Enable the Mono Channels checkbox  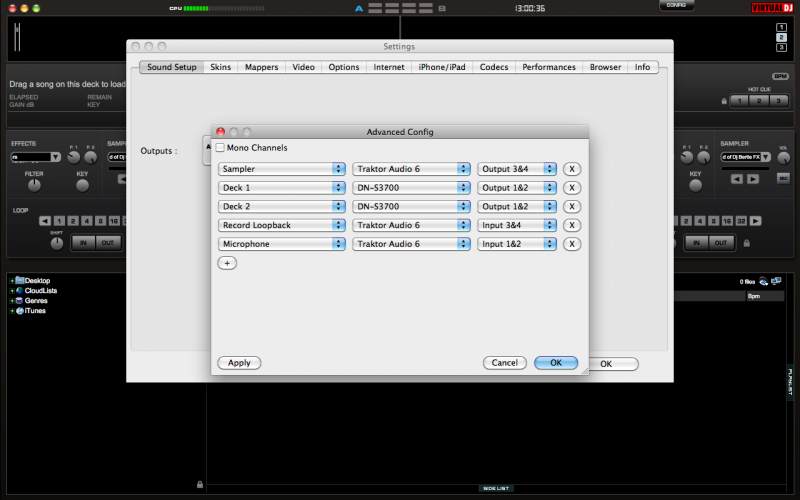click(x=220, y=148)
